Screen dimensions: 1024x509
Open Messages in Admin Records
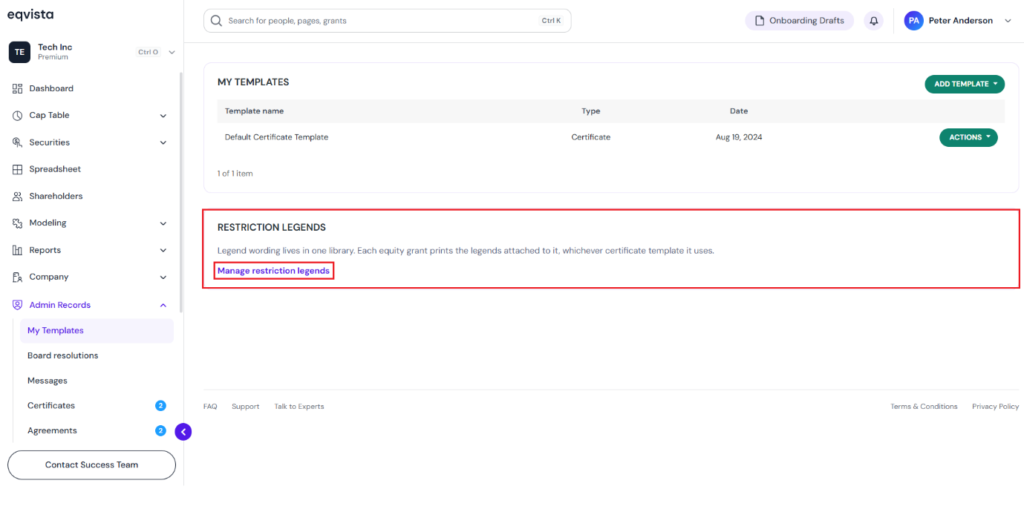click(47, 381)
